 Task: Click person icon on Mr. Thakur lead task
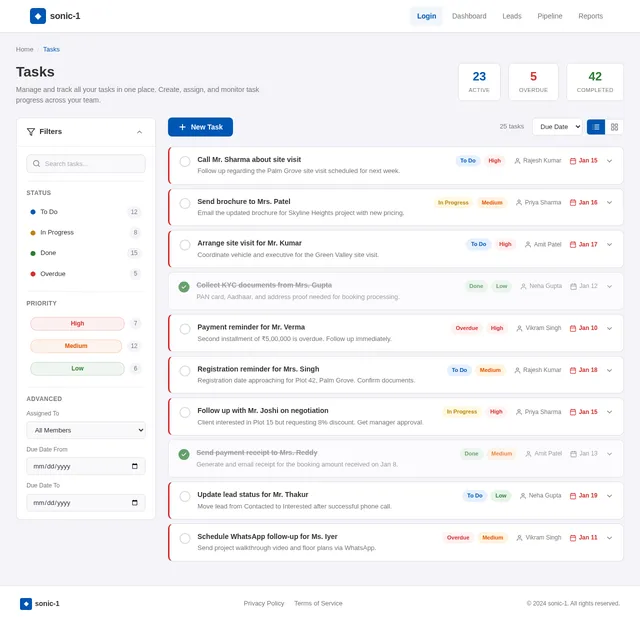(523, 495)
